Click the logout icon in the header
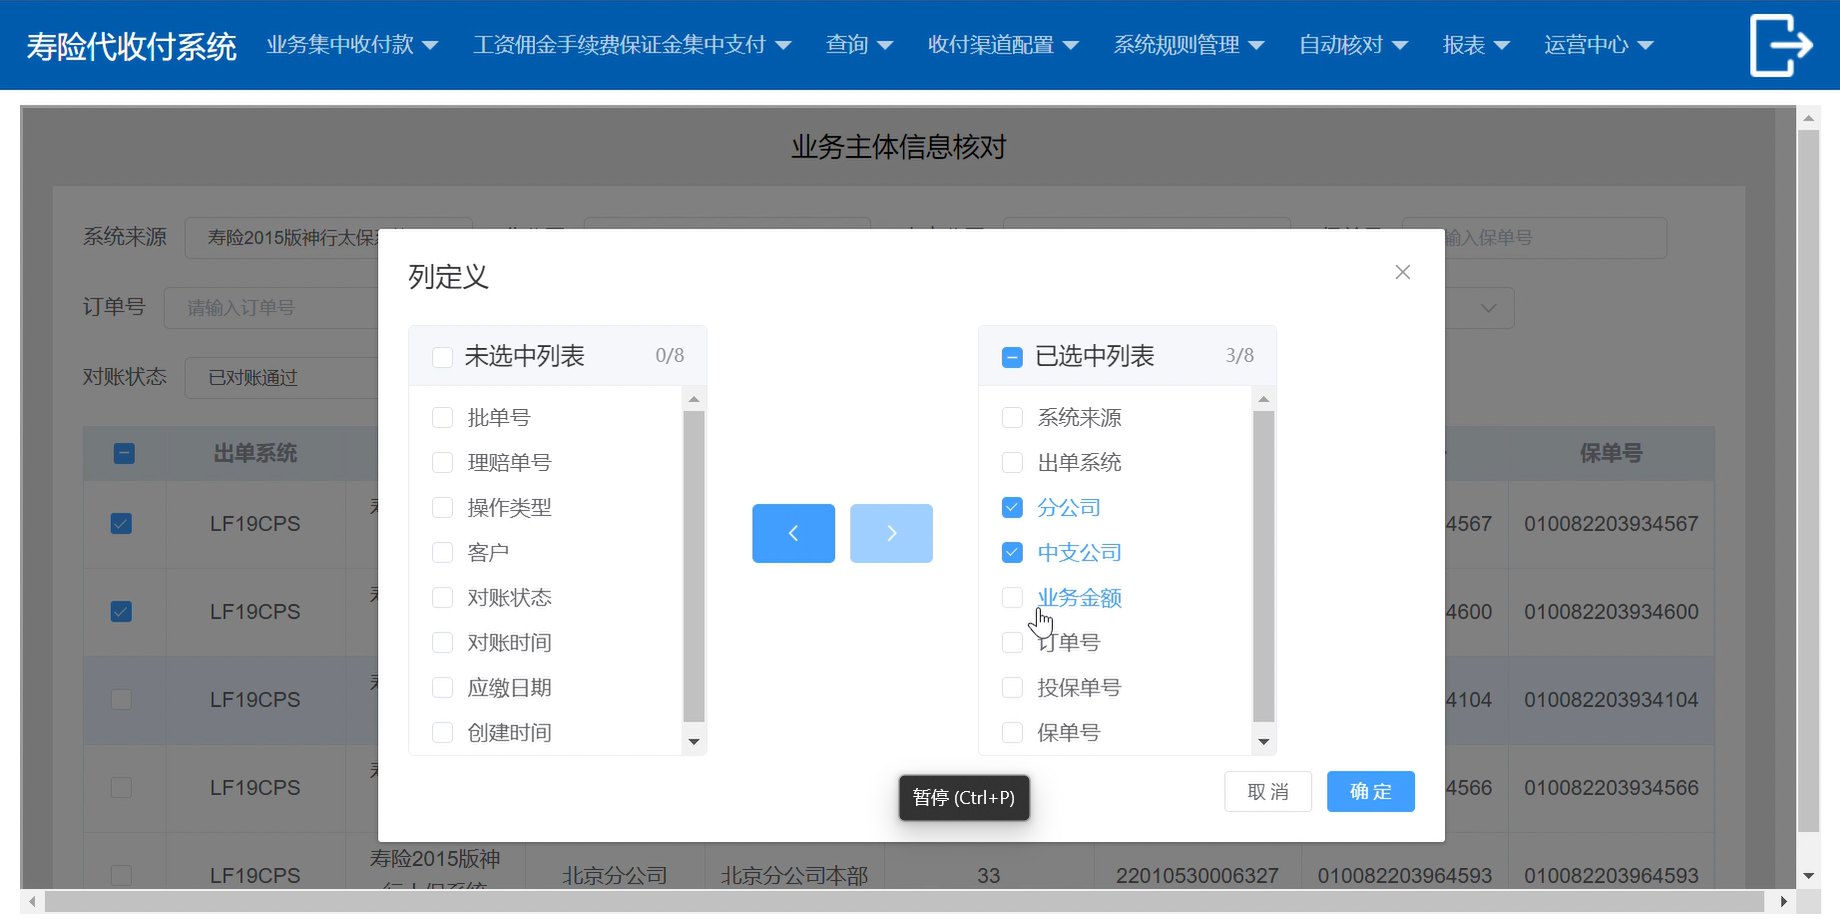The image size is (1840, 919). pos(1781,45)
